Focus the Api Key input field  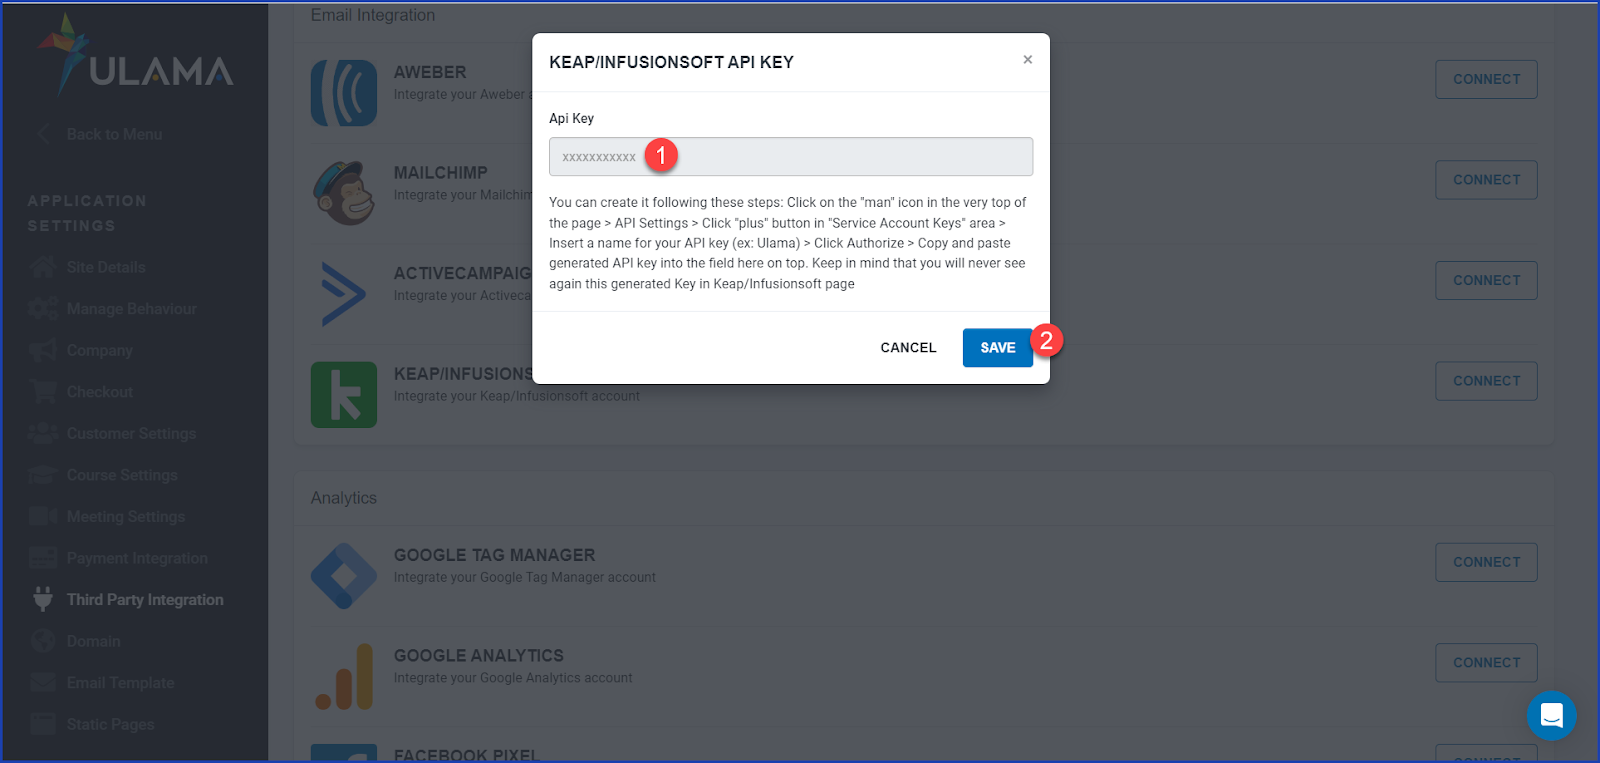tap(791, 157)
